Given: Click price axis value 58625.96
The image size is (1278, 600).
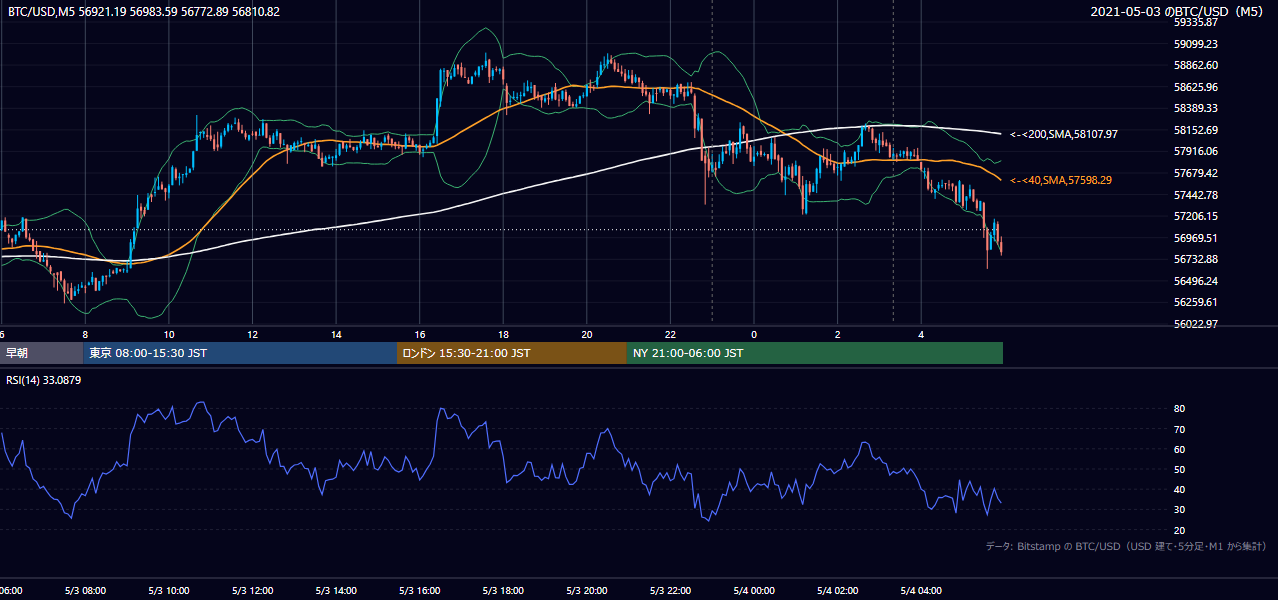Looking at the screenshot, I should coord(1196,87).
